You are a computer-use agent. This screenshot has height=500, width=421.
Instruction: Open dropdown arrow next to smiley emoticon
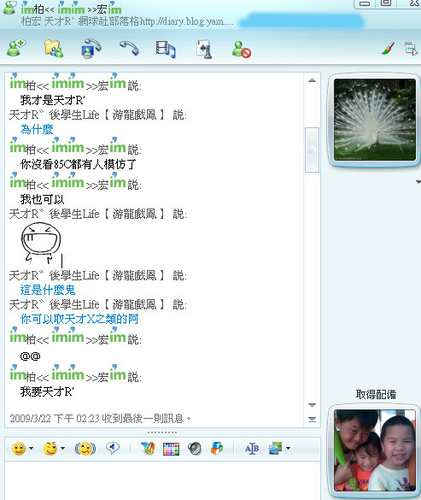point(31,448)
